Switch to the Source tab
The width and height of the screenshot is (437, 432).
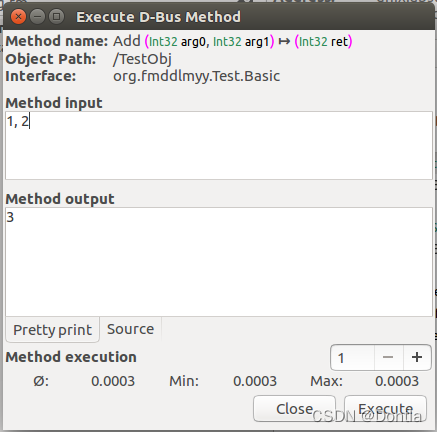(x=131, y=329)
